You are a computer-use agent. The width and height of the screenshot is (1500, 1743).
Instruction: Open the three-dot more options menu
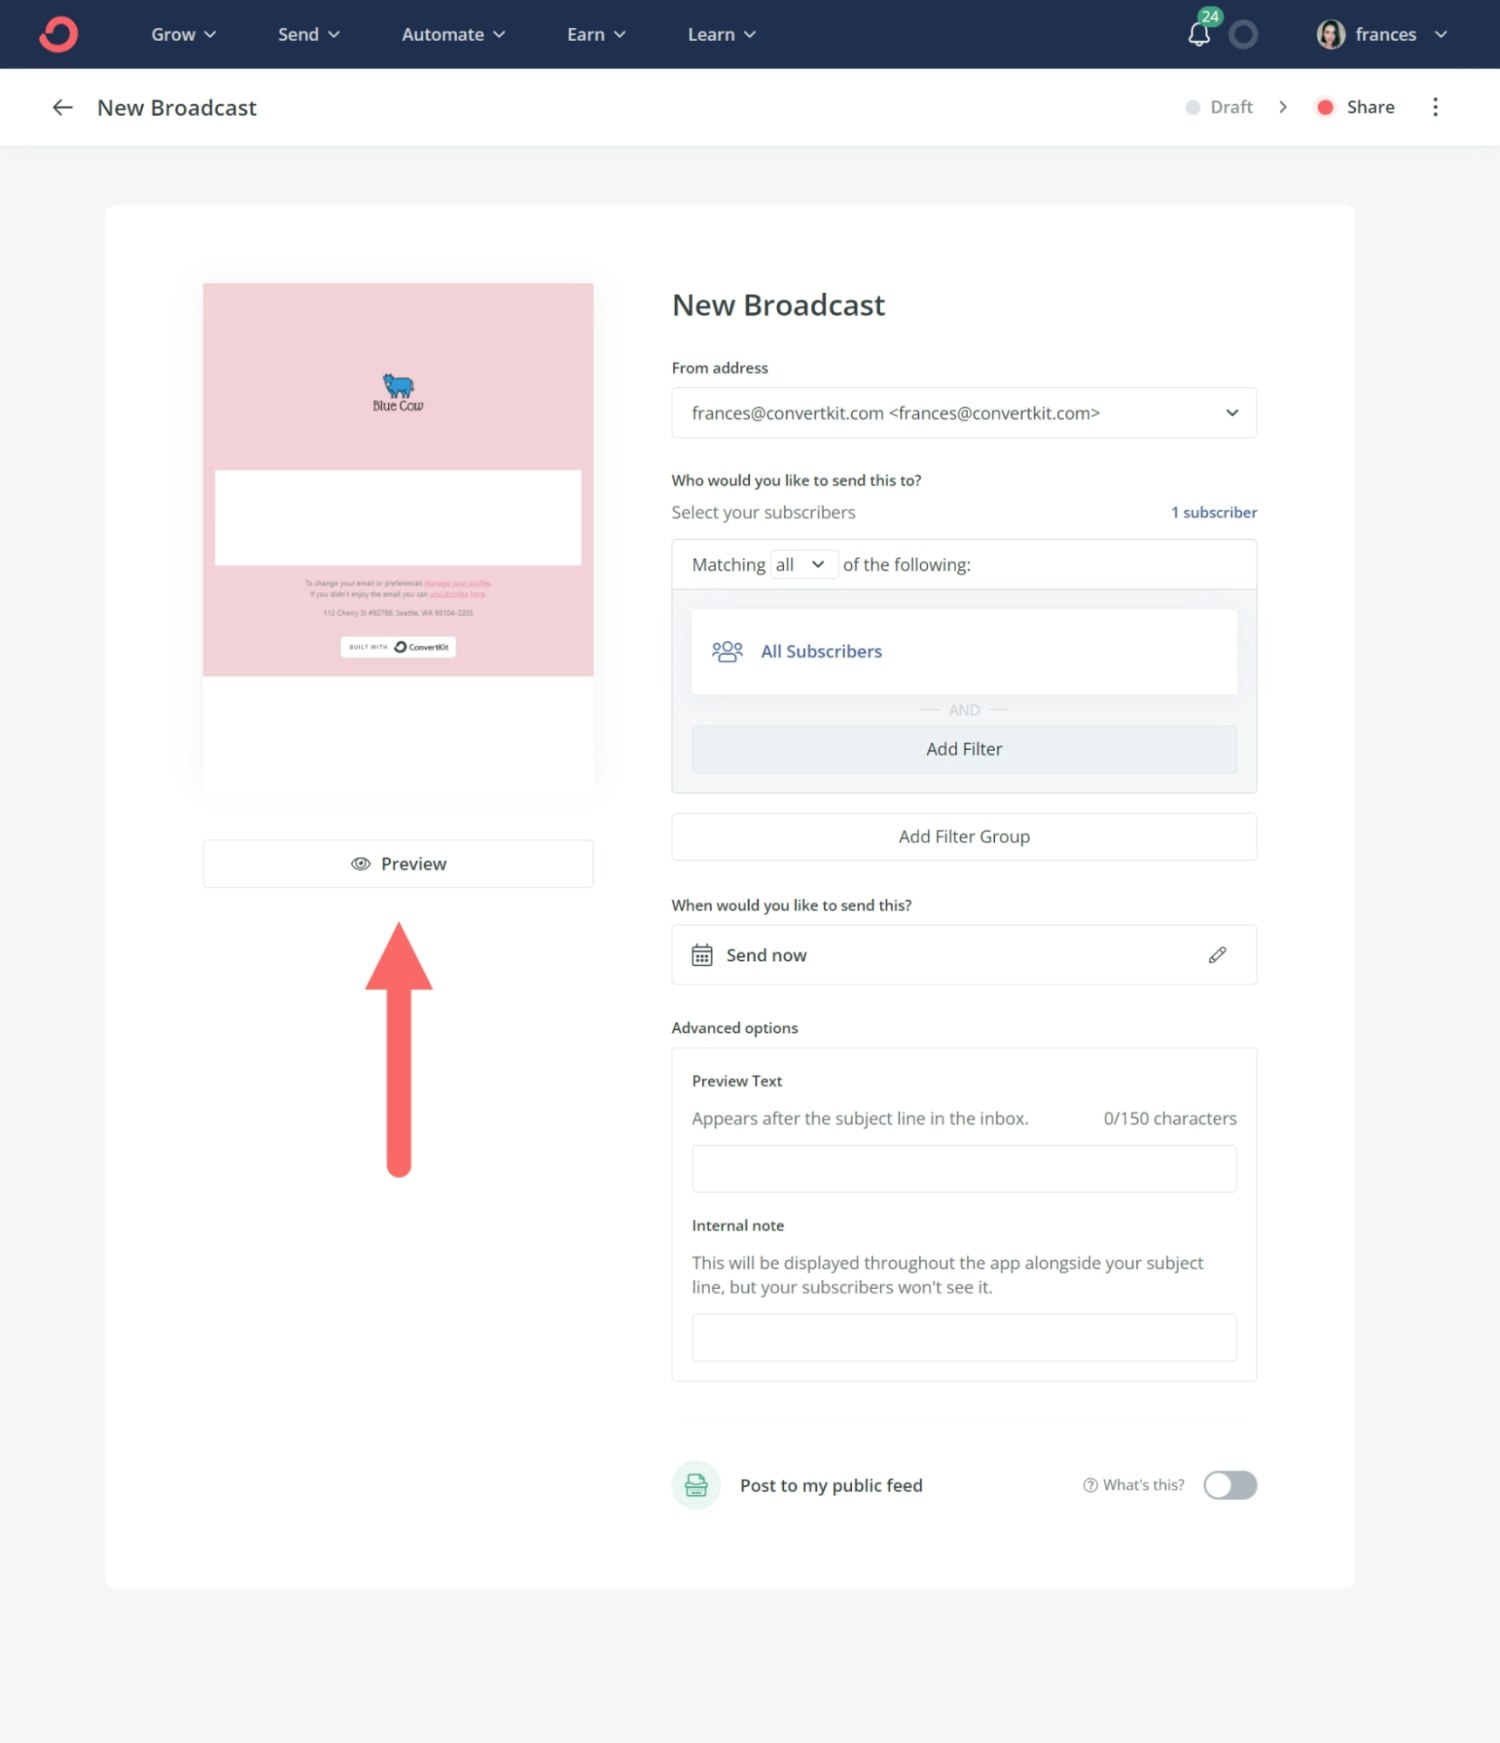[1435, 107]
